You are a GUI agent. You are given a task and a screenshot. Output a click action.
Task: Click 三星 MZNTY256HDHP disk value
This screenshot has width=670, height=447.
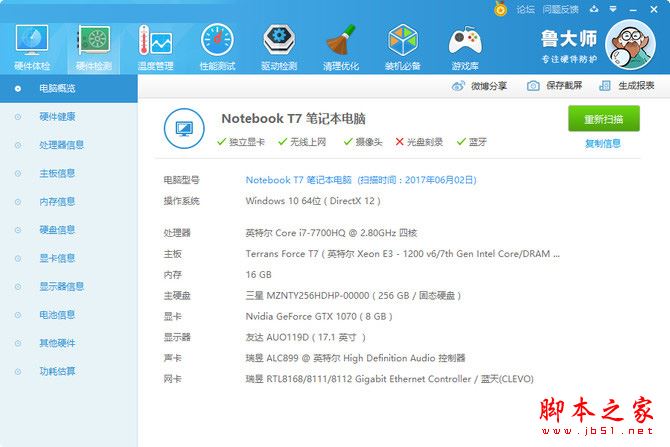[353, 296]
